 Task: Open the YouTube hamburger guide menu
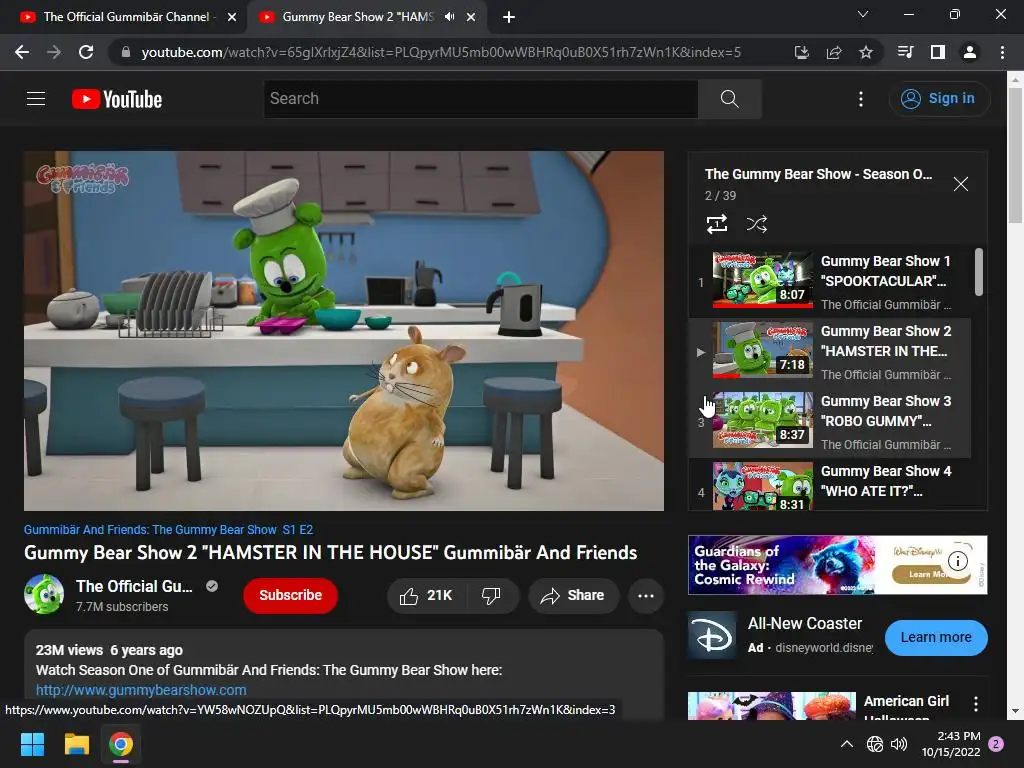36,99
